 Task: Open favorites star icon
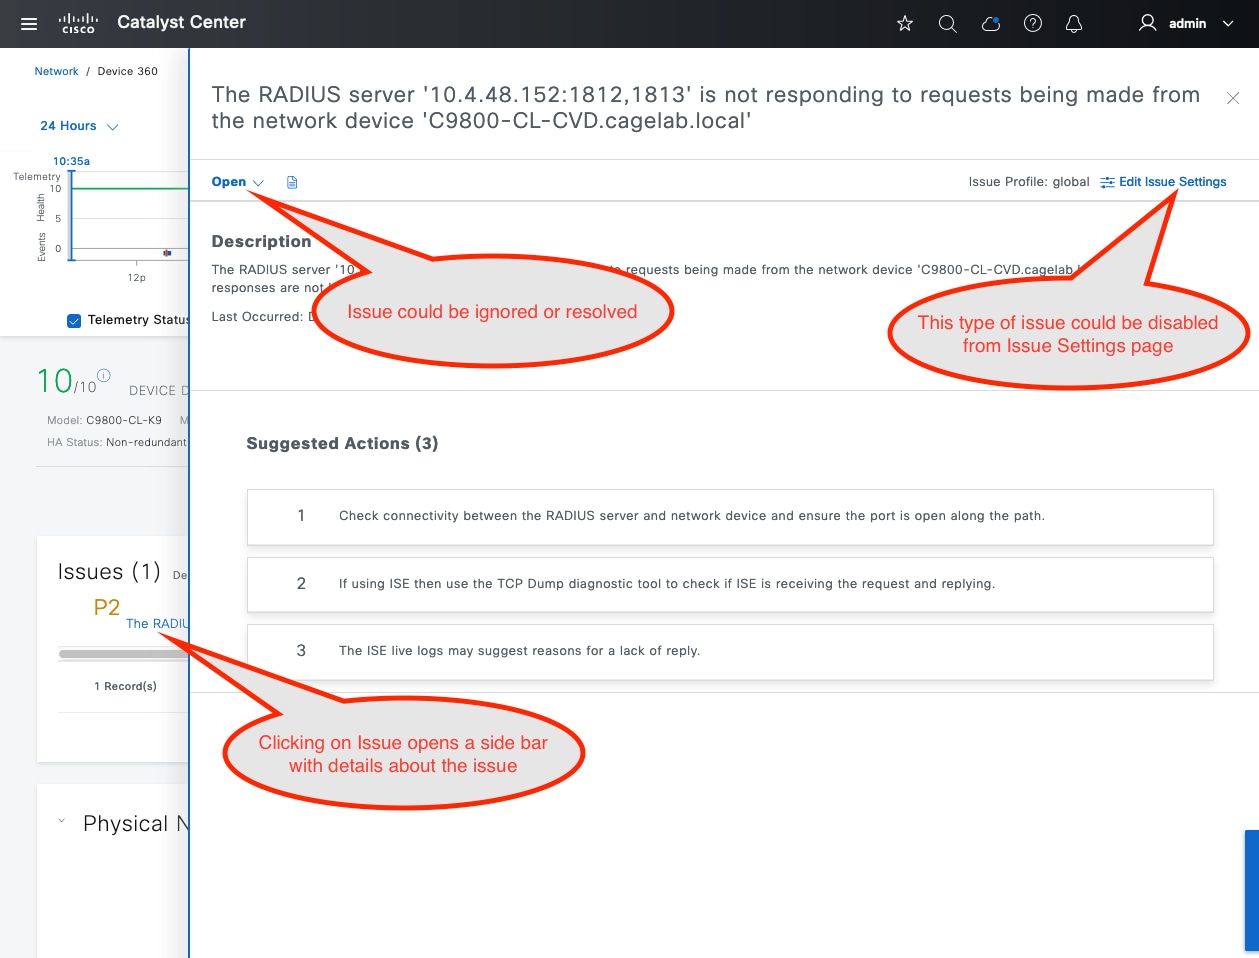tap(905, 23)
